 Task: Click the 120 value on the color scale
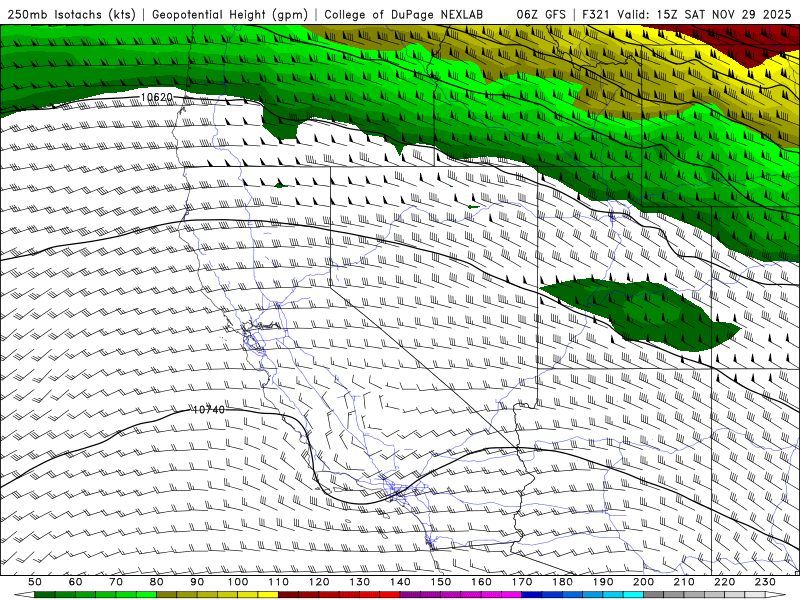pyautogui.click(x=319, y=582)
